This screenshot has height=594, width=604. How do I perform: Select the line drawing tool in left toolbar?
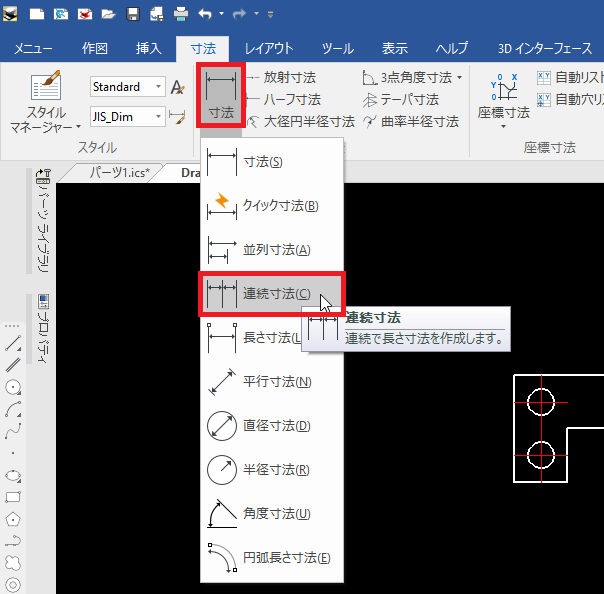[x=13, y=343]
